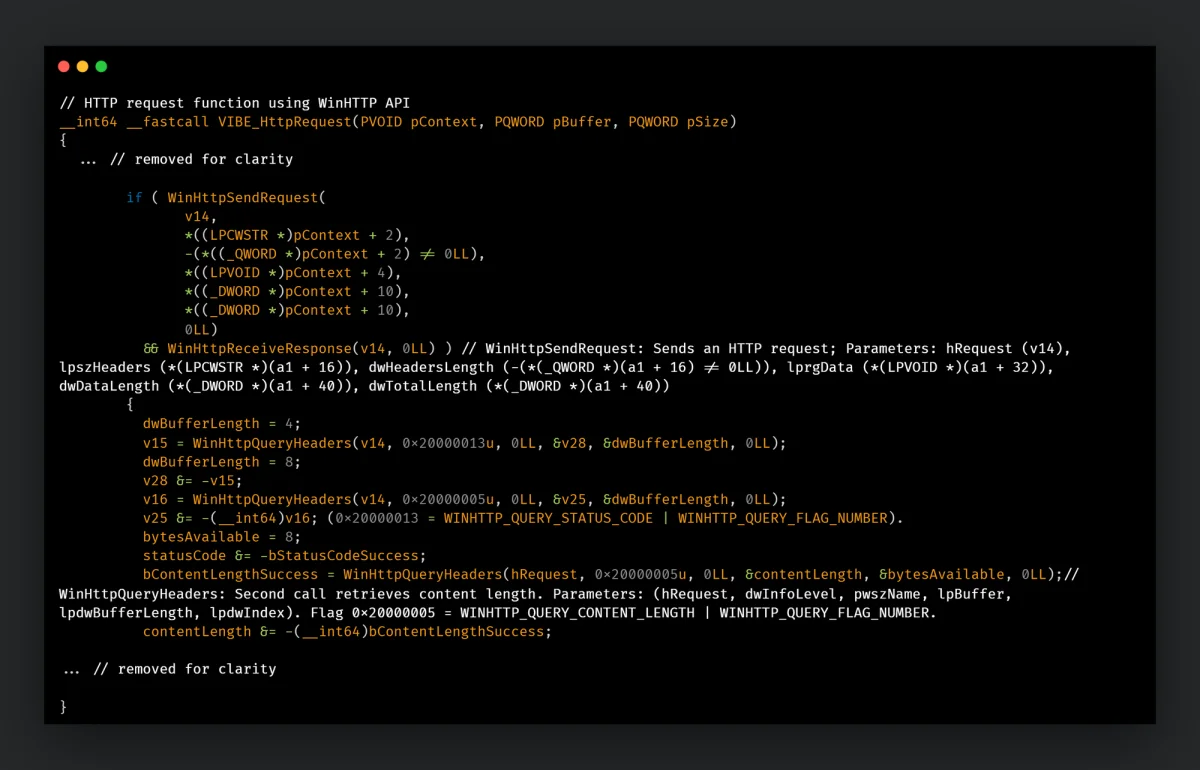The image size is (1200, 770).
Task: Click the "__fastcall" calling convention keyword
Action: [x=168, y=122]
